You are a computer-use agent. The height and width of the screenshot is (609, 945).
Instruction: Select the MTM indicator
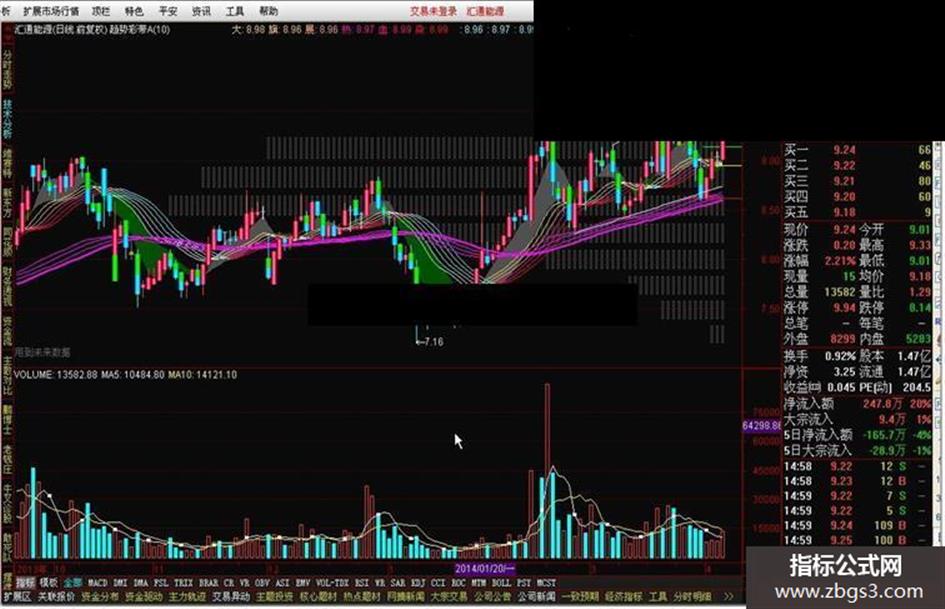click(x=479, y=583)
